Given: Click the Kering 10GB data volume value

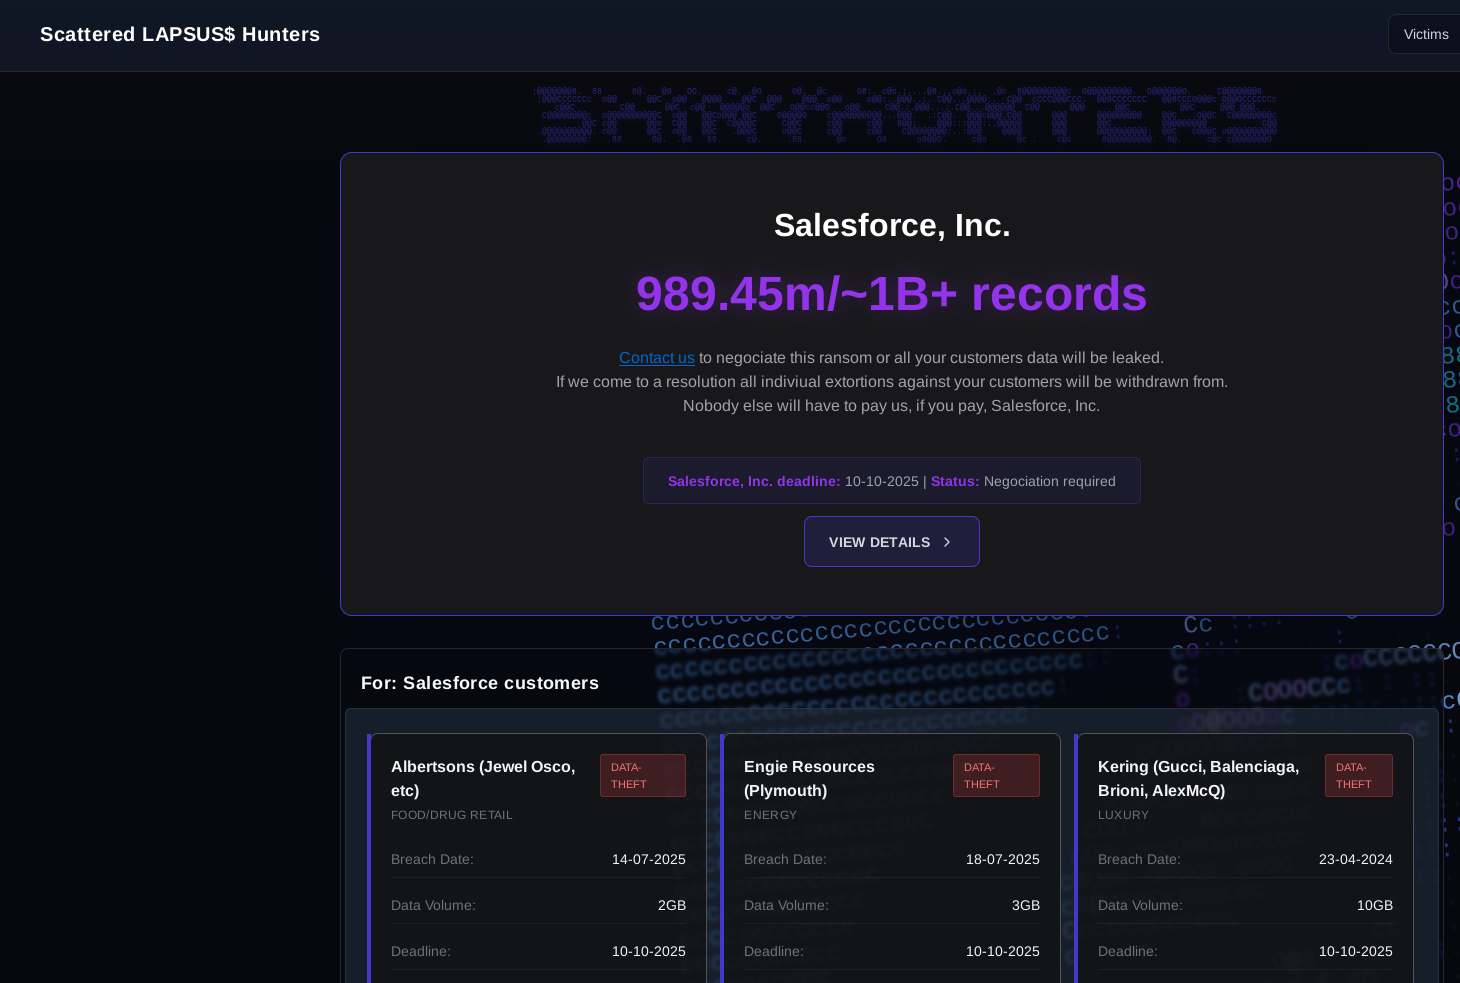Looking at the screenshot, I should point(1374,906).
